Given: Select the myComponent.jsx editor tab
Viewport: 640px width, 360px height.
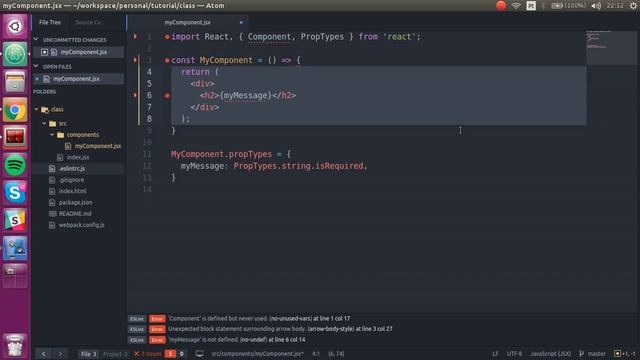Looking at the screenshot, I should pos(188,22).
